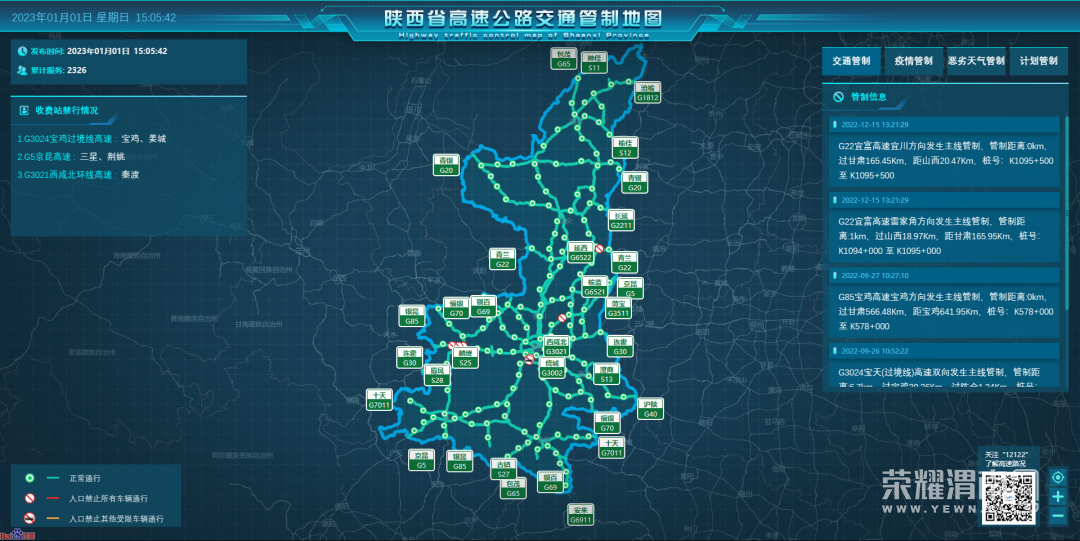The width and height of the screenshot is (1080, 541).
Task: Switch to 交通管制 tab
Action: pyautogui.click(x=851, y=61)
